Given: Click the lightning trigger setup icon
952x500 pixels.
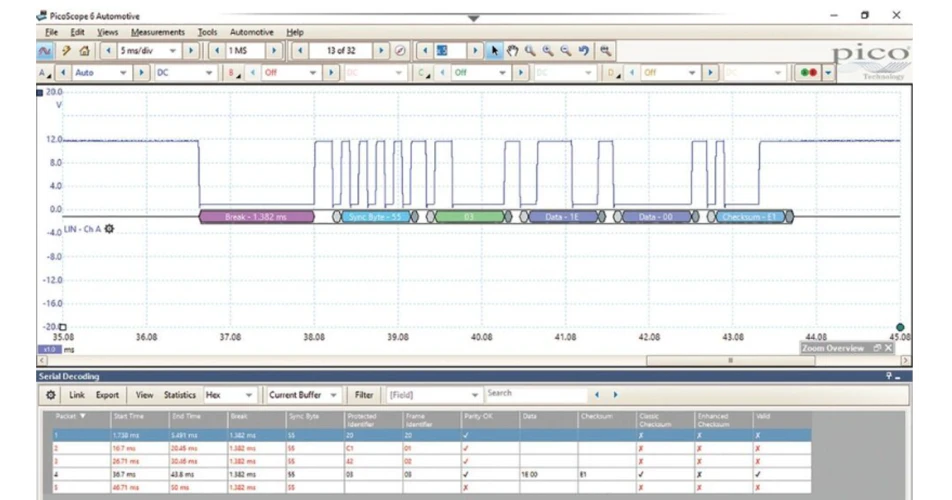Looking at the screenshot, I should (66, 51).
